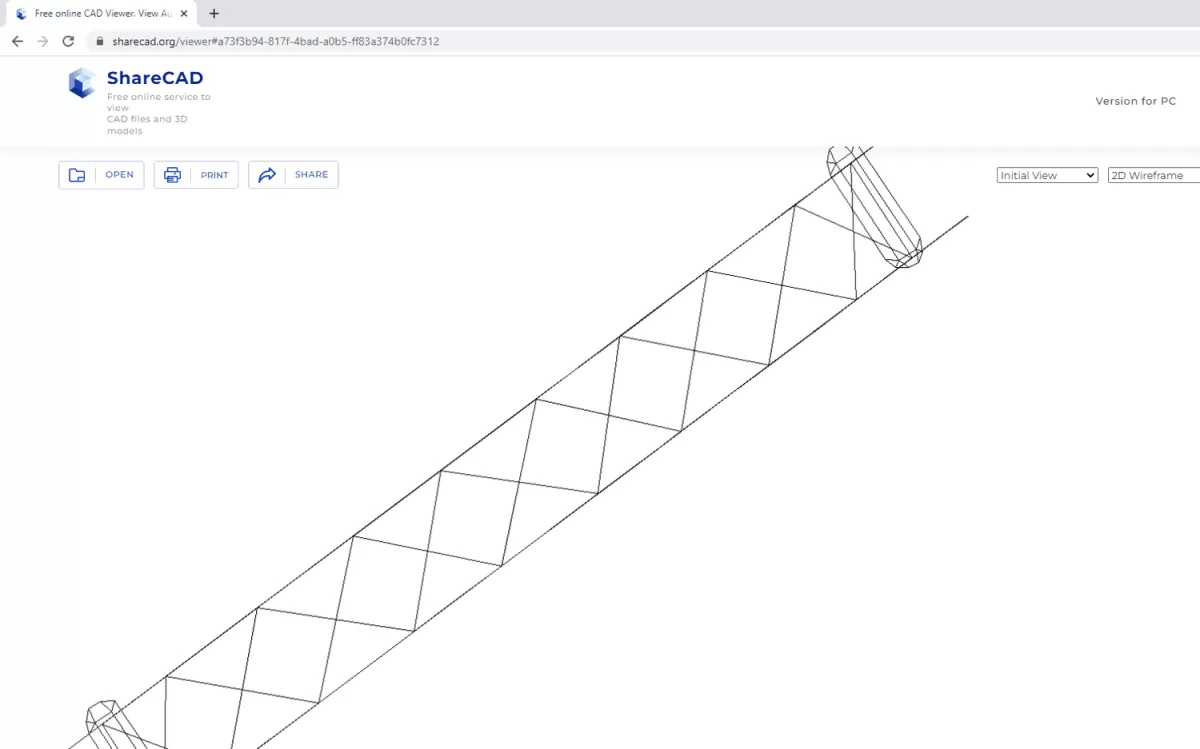Screen dimensions: 1200x749
Task: Click the 'Free online service to view' tagline
Action: [159, 102]
